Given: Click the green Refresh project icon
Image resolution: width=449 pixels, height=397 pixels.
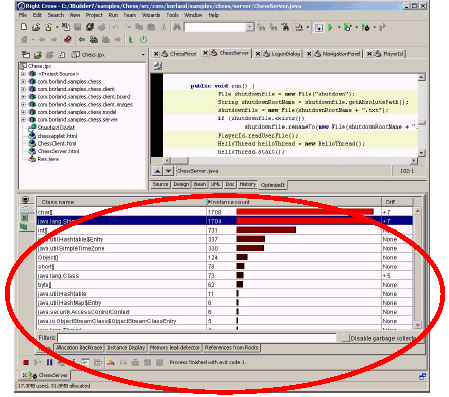Looking at the screenshot, I should [x=38, y=55].
